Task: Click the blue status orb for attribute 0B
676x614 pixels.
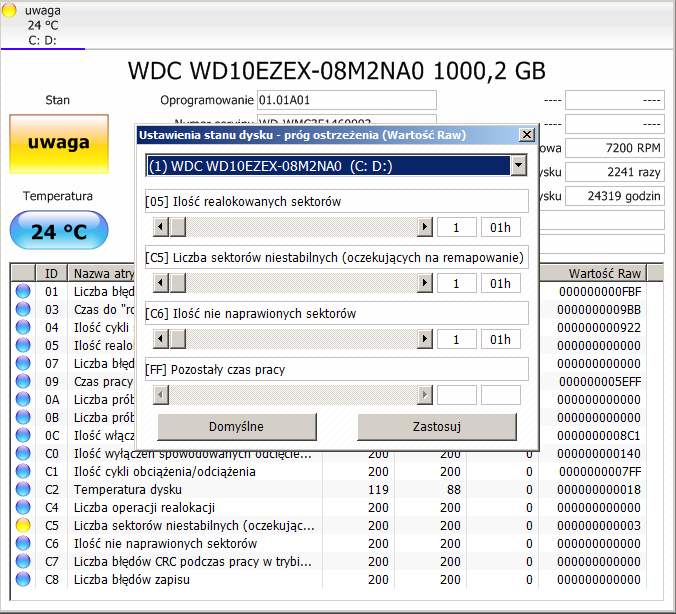Action: coord(23,417)
